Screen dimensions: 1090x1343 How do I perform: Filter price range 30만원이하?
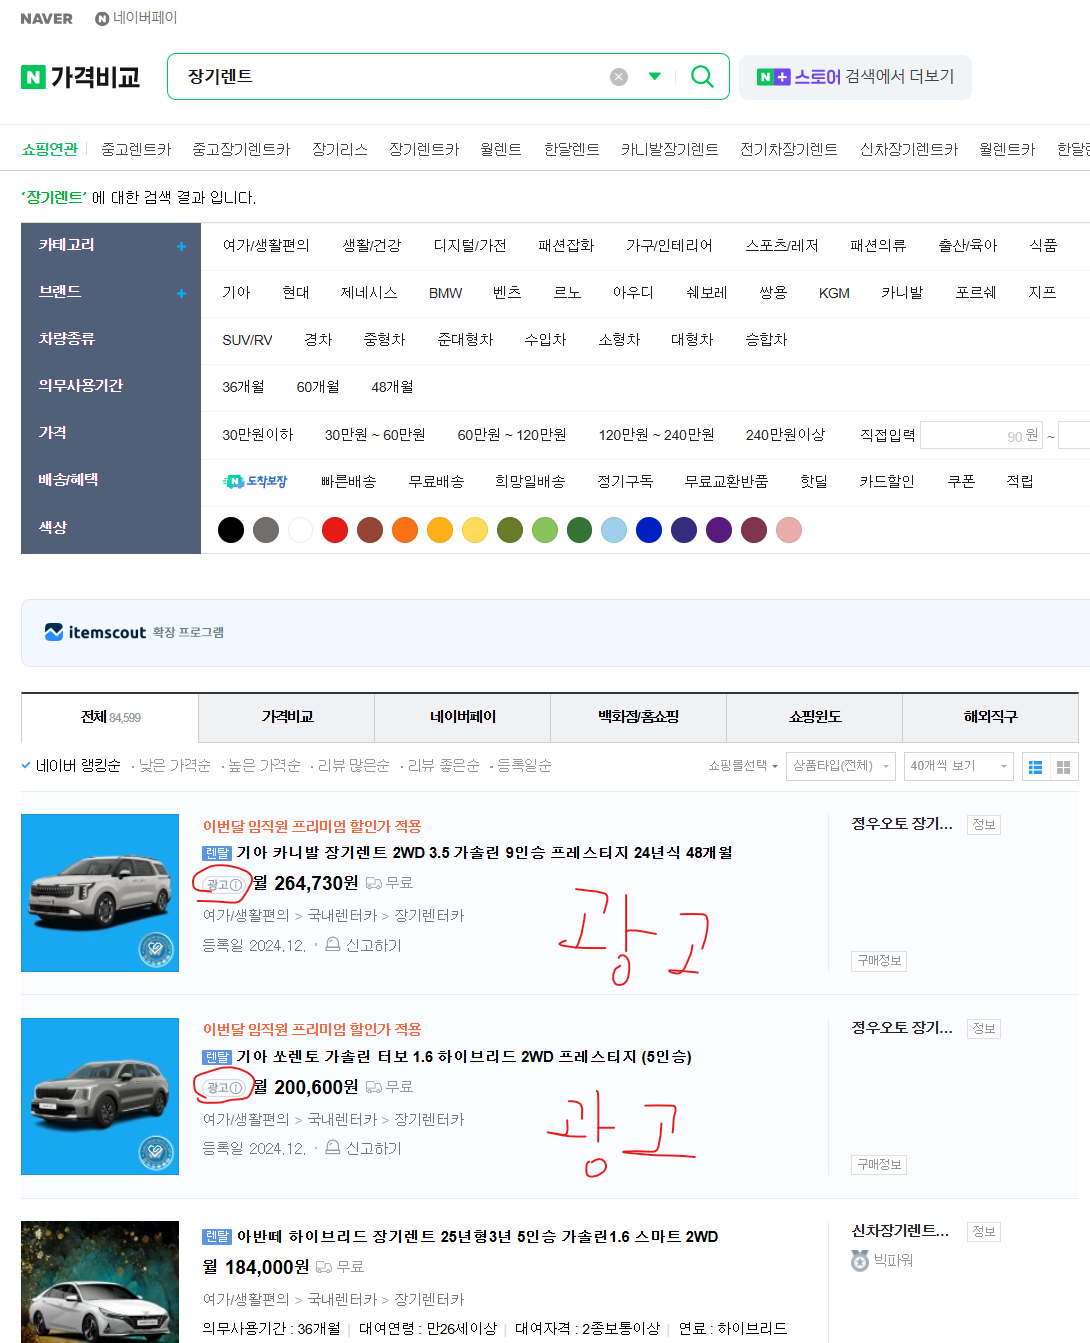click(x=258, y=435)
